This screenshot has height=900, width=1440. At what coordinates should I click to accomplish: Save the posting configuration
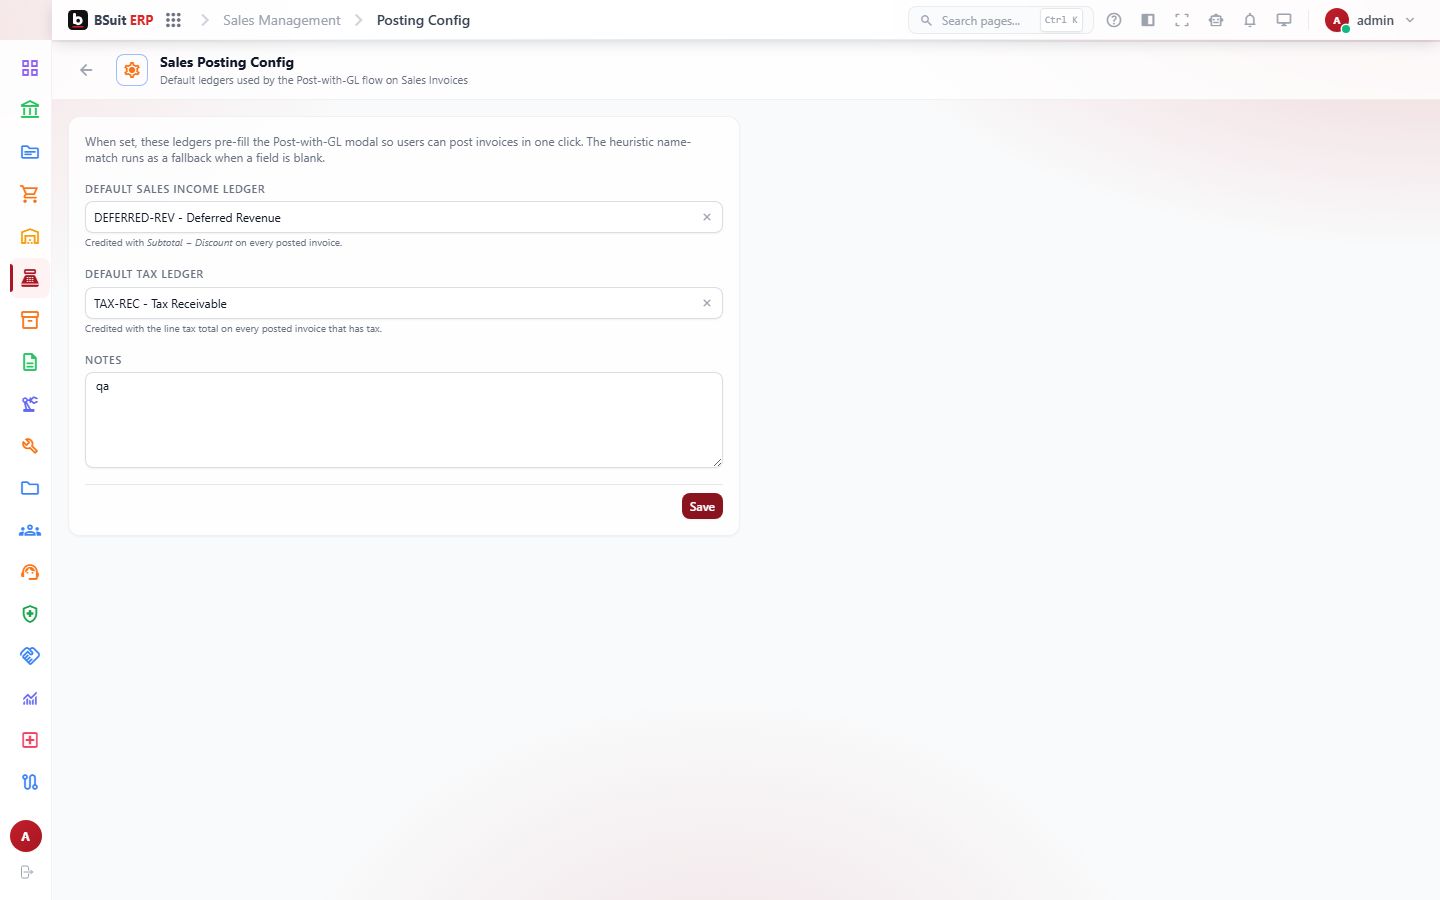pyautogui.click(x=702, y=506)
